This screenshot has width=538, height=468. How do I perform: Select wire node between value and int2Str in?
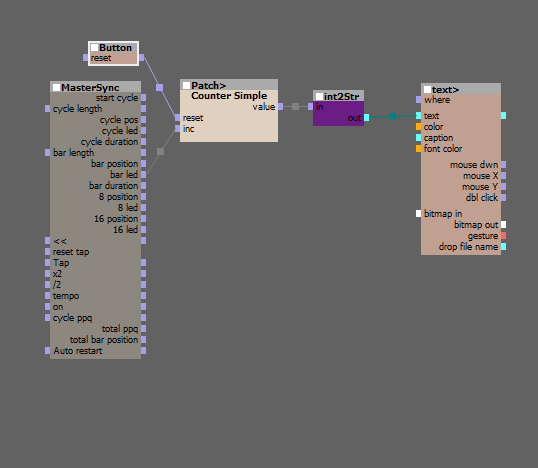click(x=295, y=106)
